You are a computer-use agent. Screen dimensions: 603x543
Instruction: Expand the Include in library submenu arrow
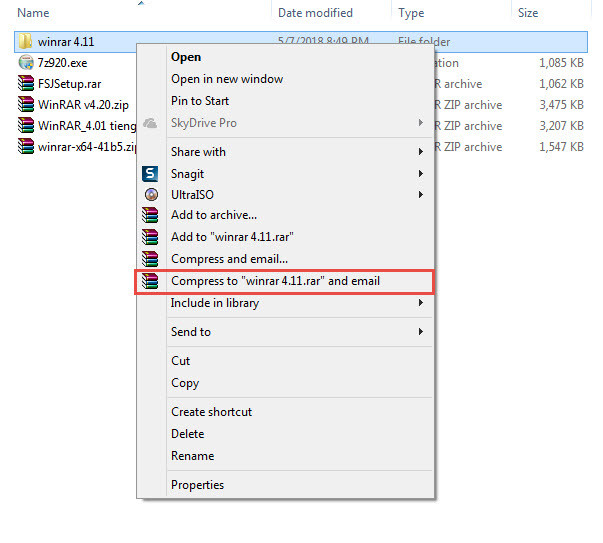coord(421,303)
